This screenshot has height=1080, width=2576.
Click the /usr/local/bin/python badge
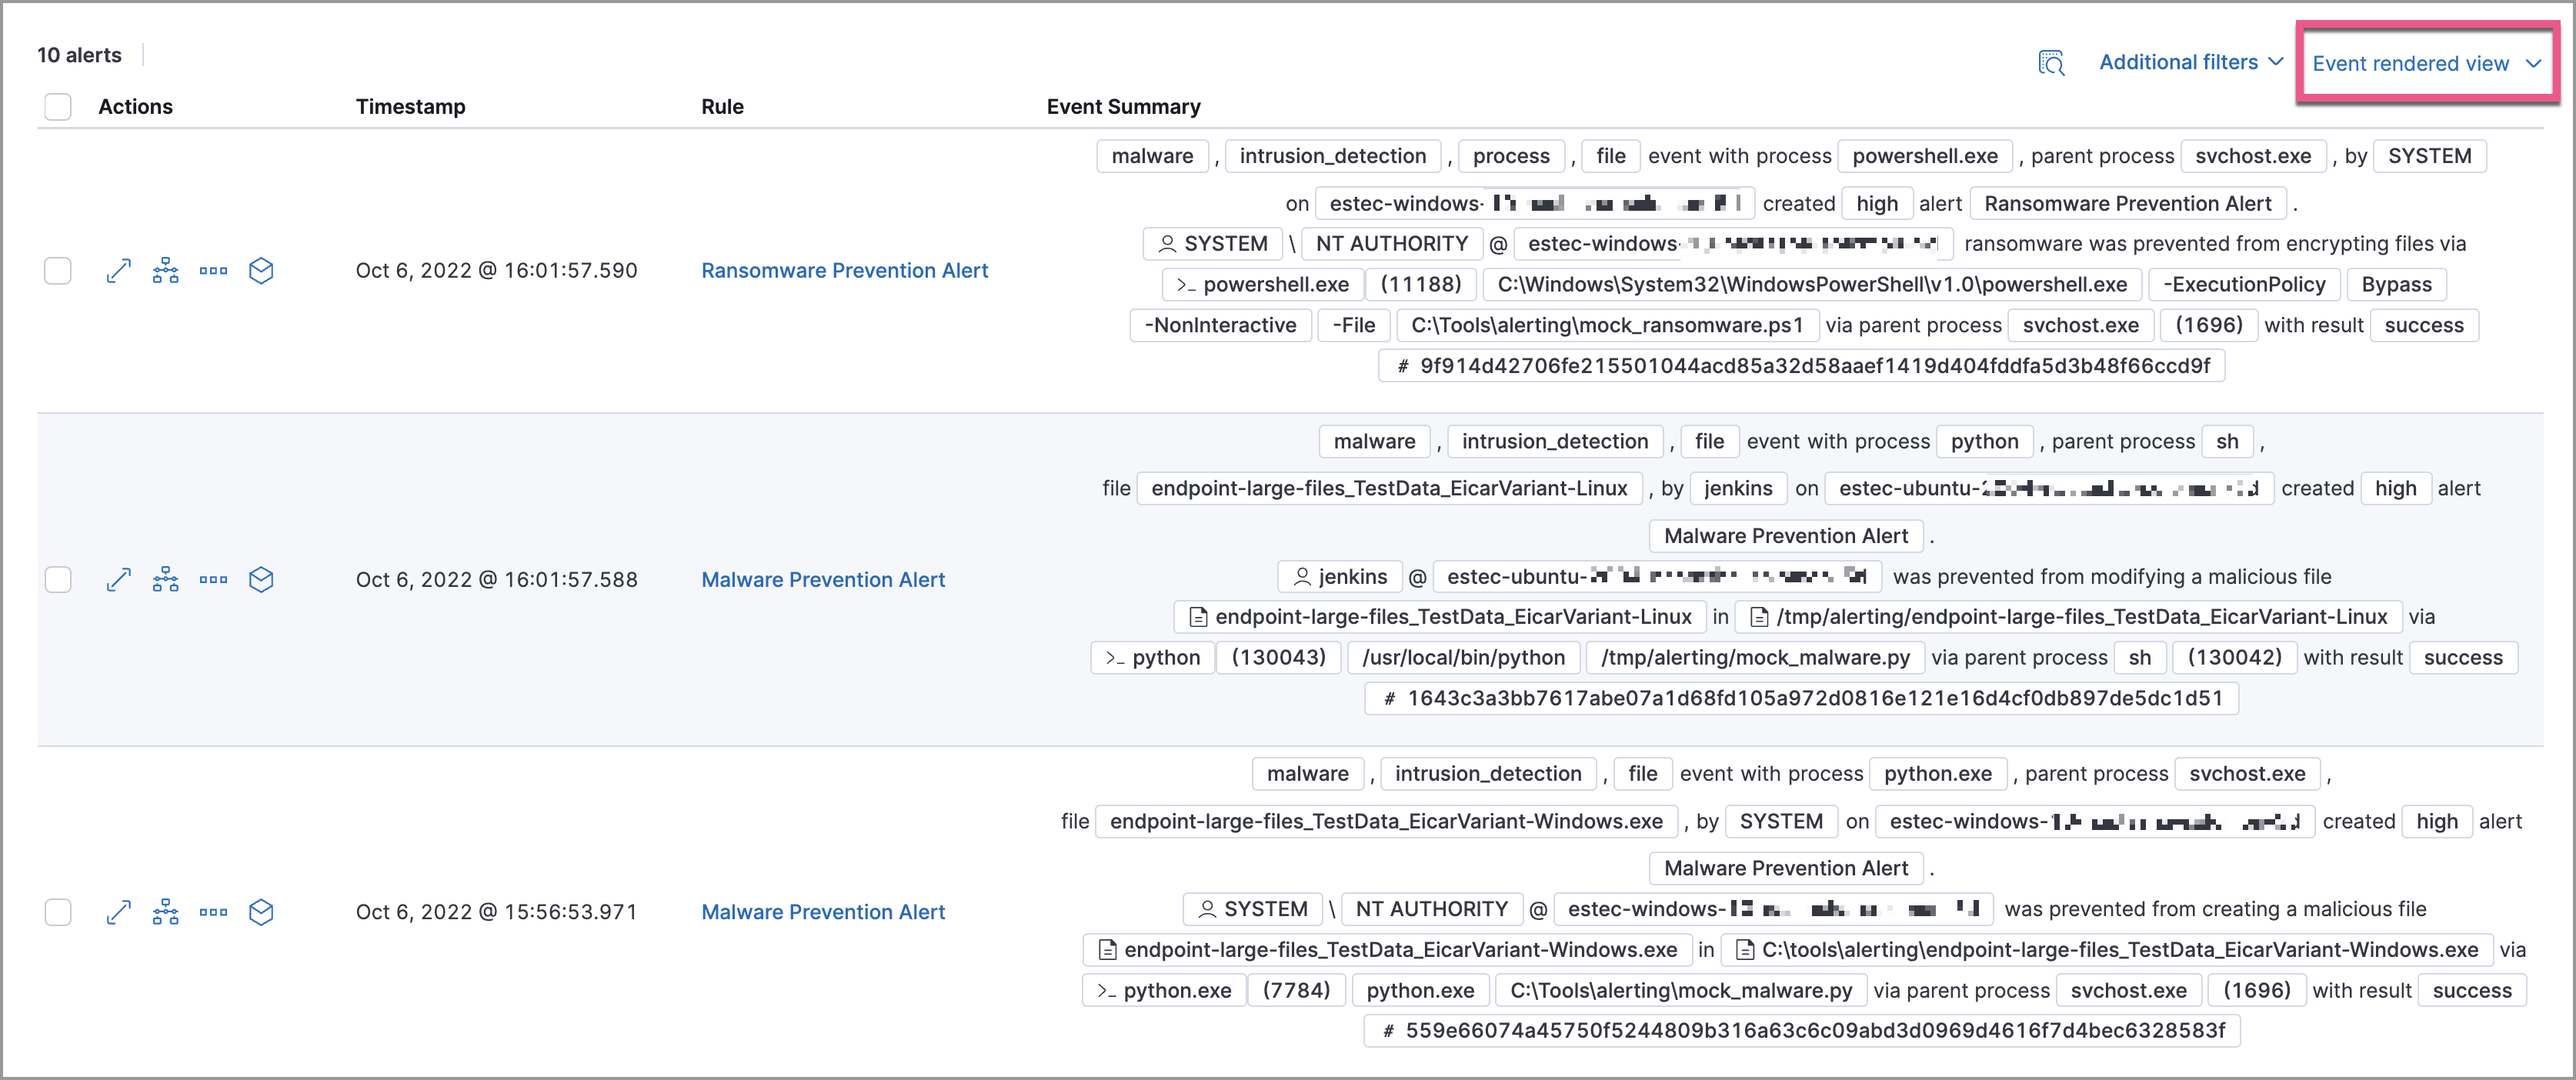tap(1463, 658)
